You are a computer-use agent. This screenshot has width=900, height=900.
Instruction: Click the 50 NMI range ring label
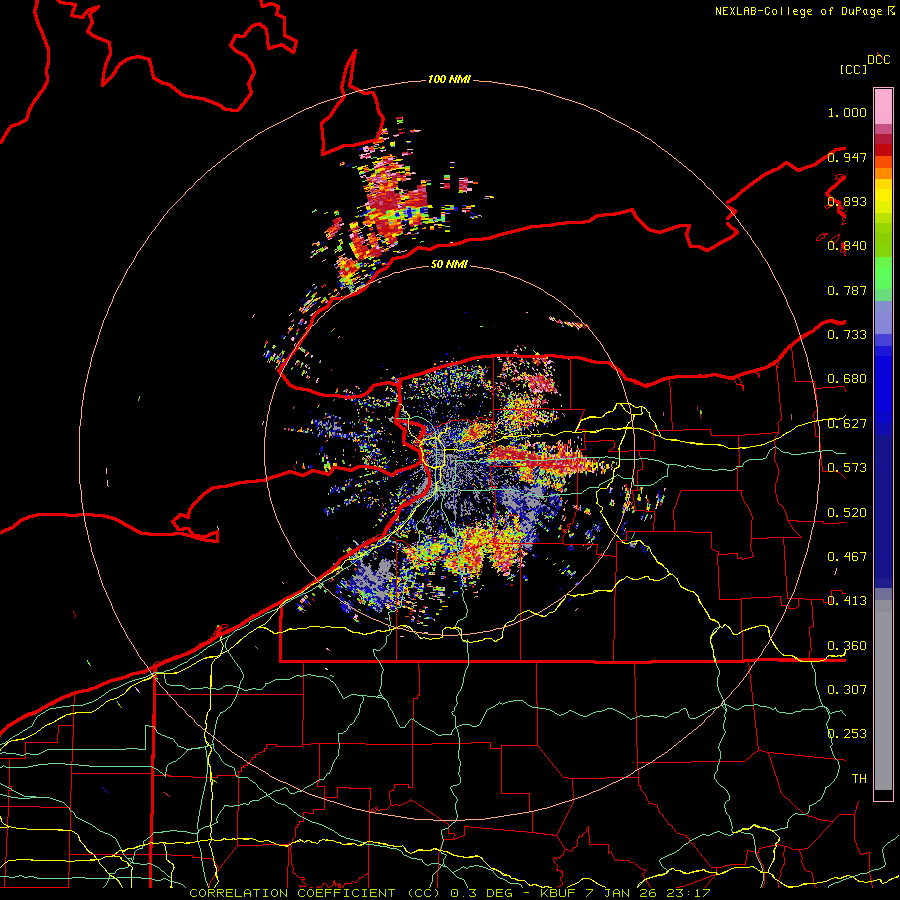[449, 264]
